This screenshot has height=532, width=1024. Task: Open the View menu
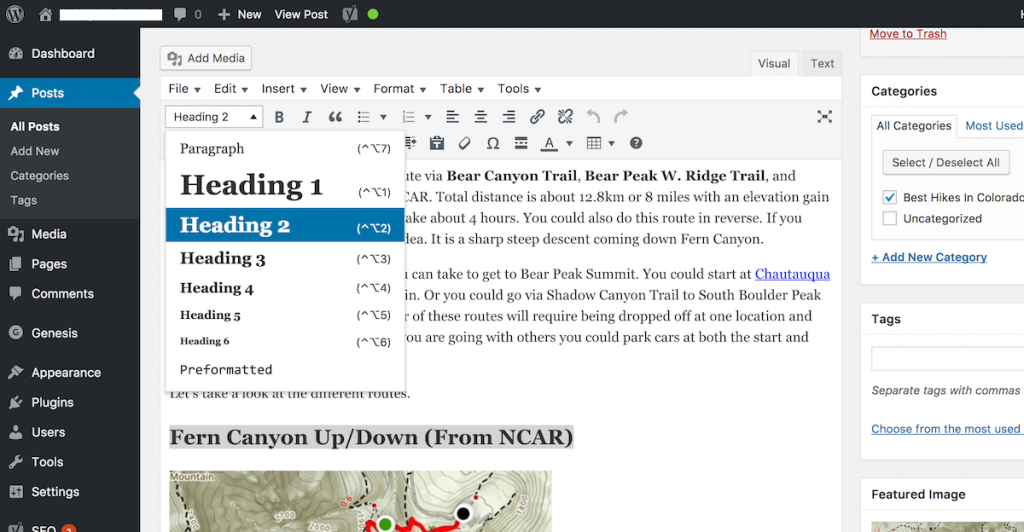coord(340,89)
